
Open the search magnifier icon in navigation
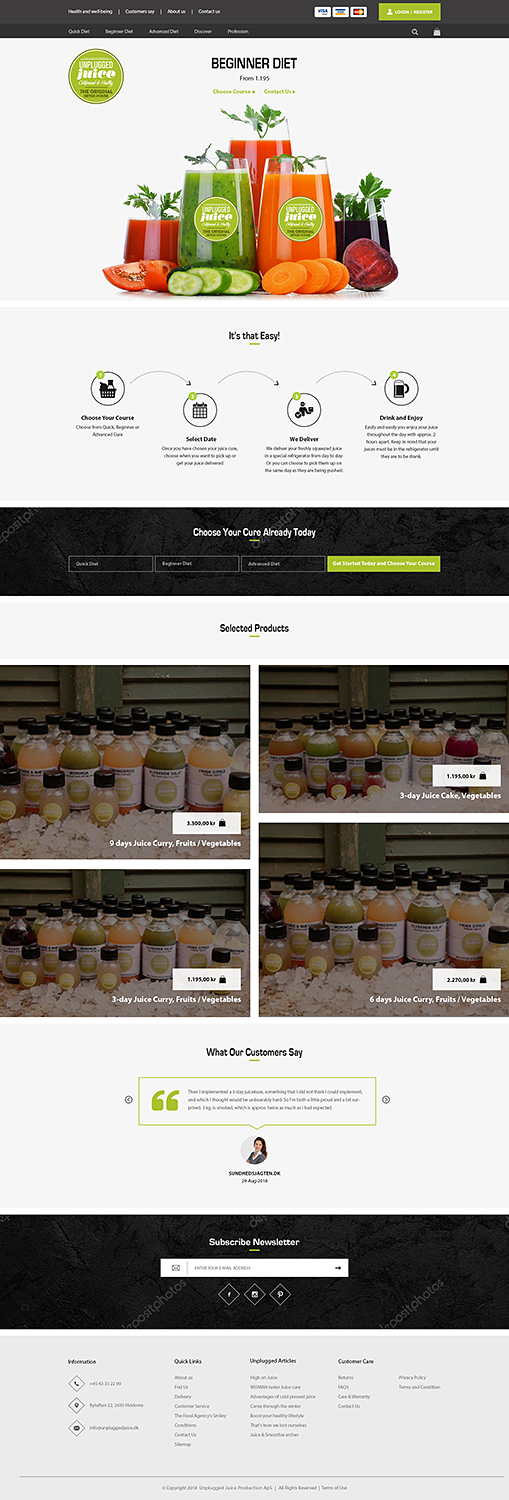click(415, 32)
